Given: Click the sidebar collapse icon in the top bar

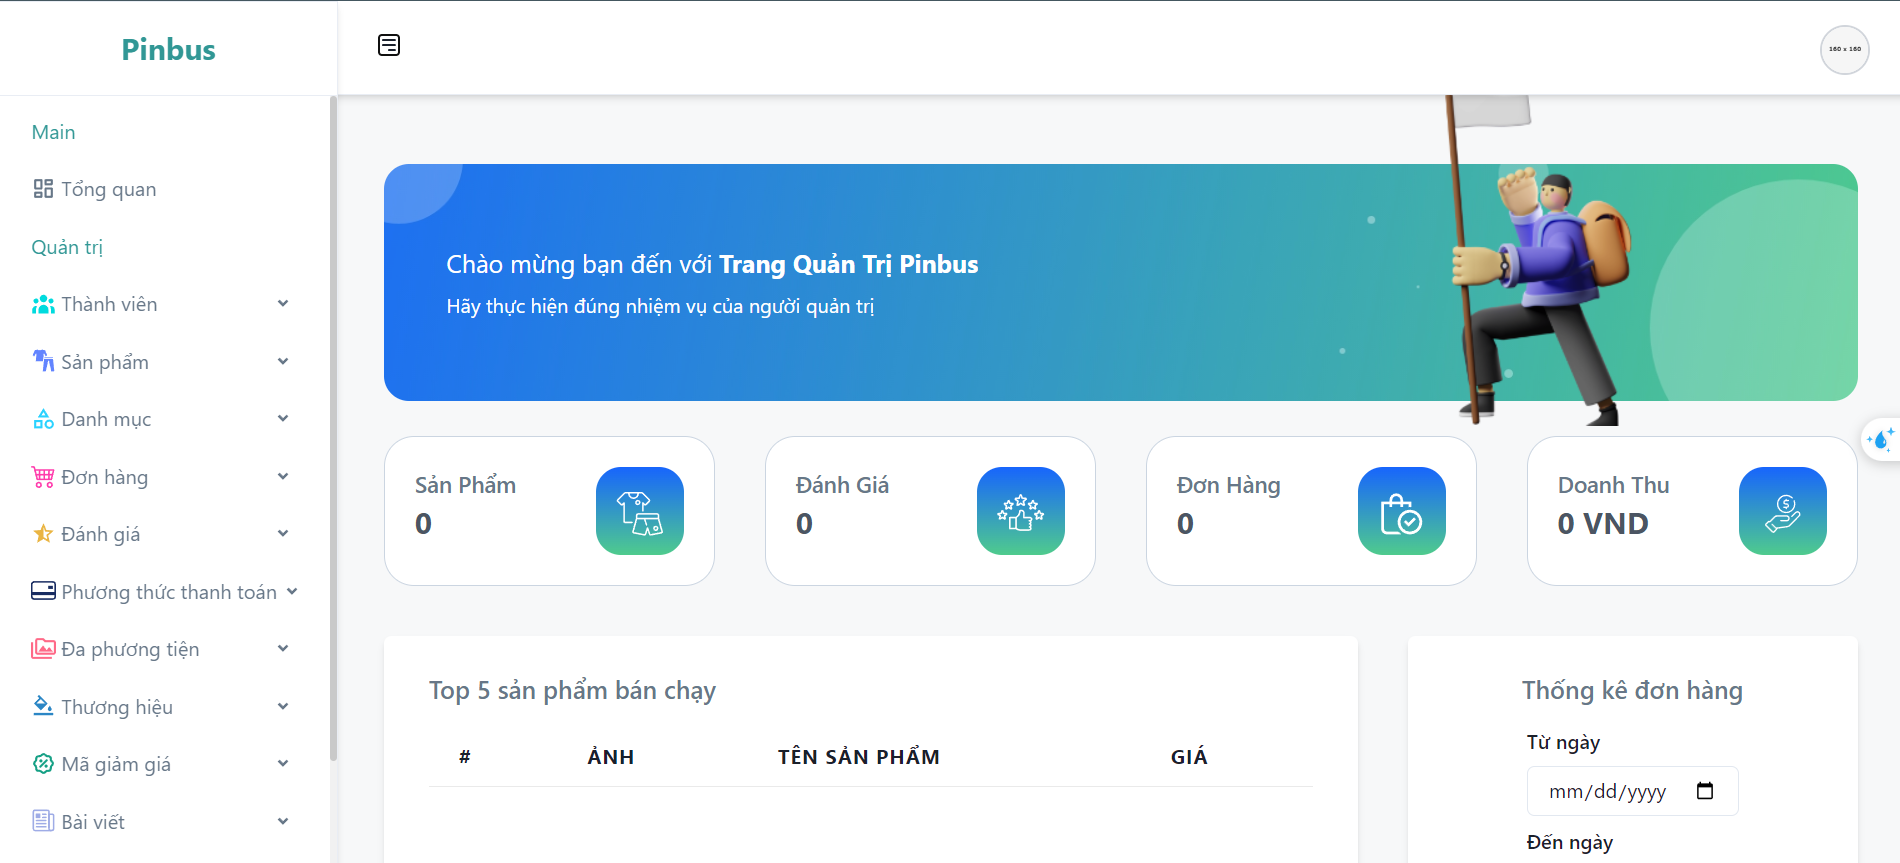Looking at the screenshot, I should tap(389, 44).
